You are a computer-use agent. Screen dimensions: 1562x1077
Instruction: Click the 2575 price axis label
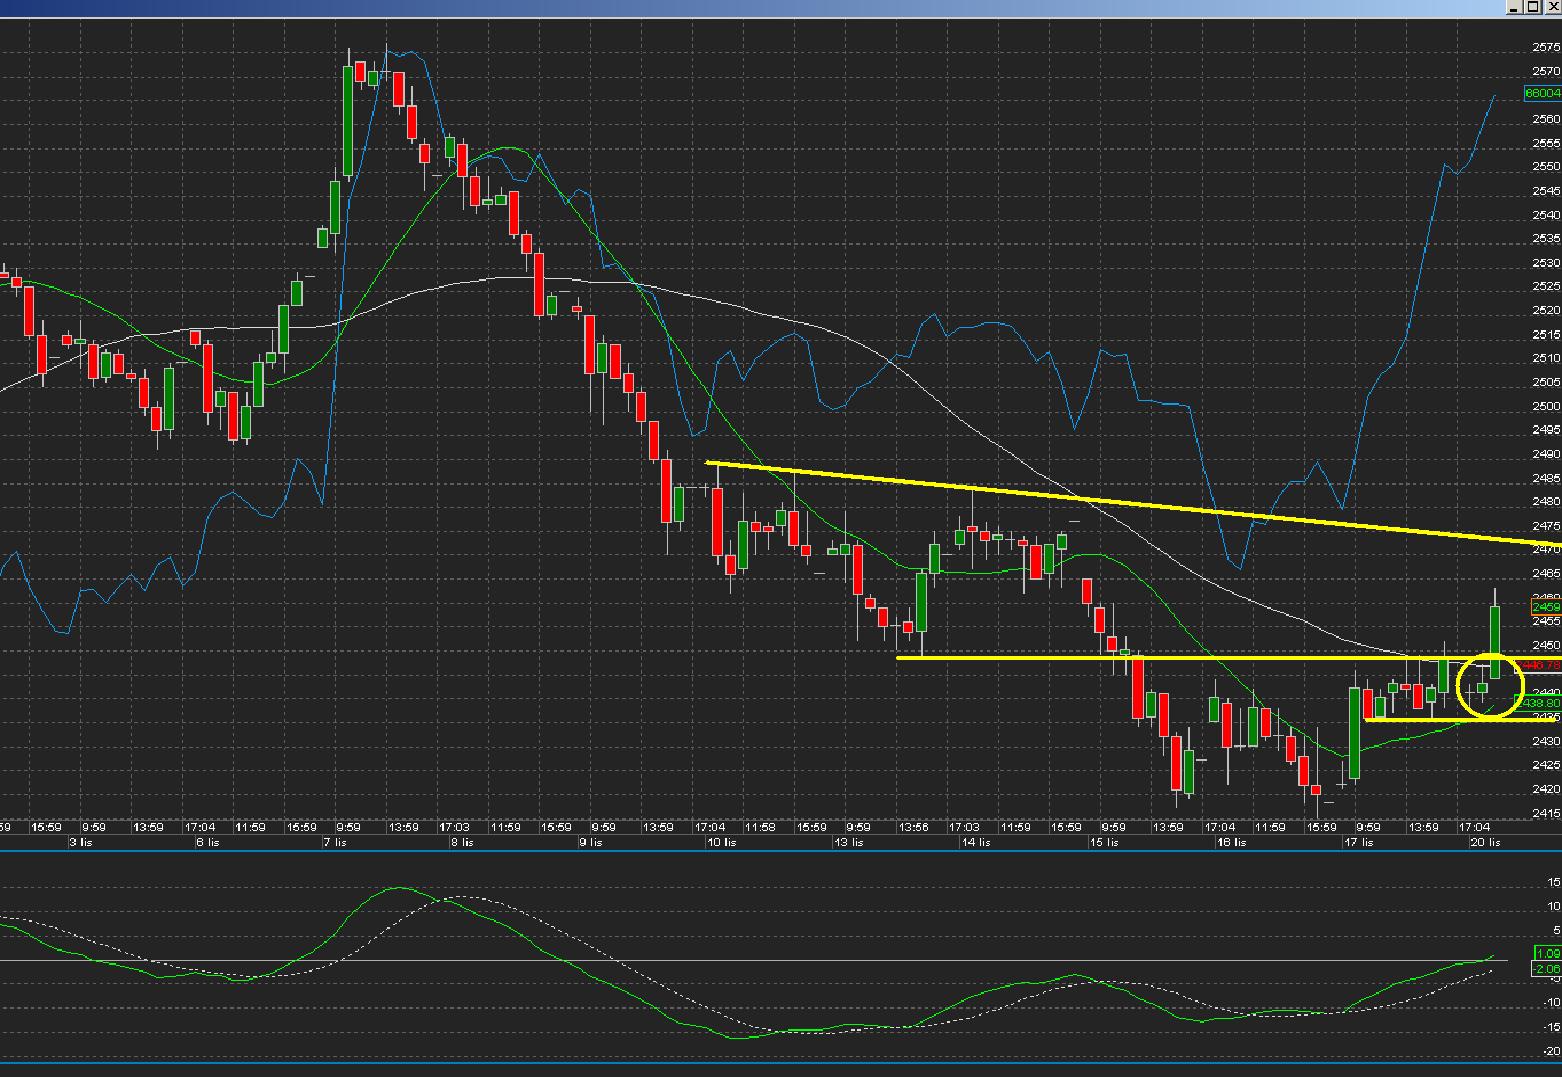1545,47
